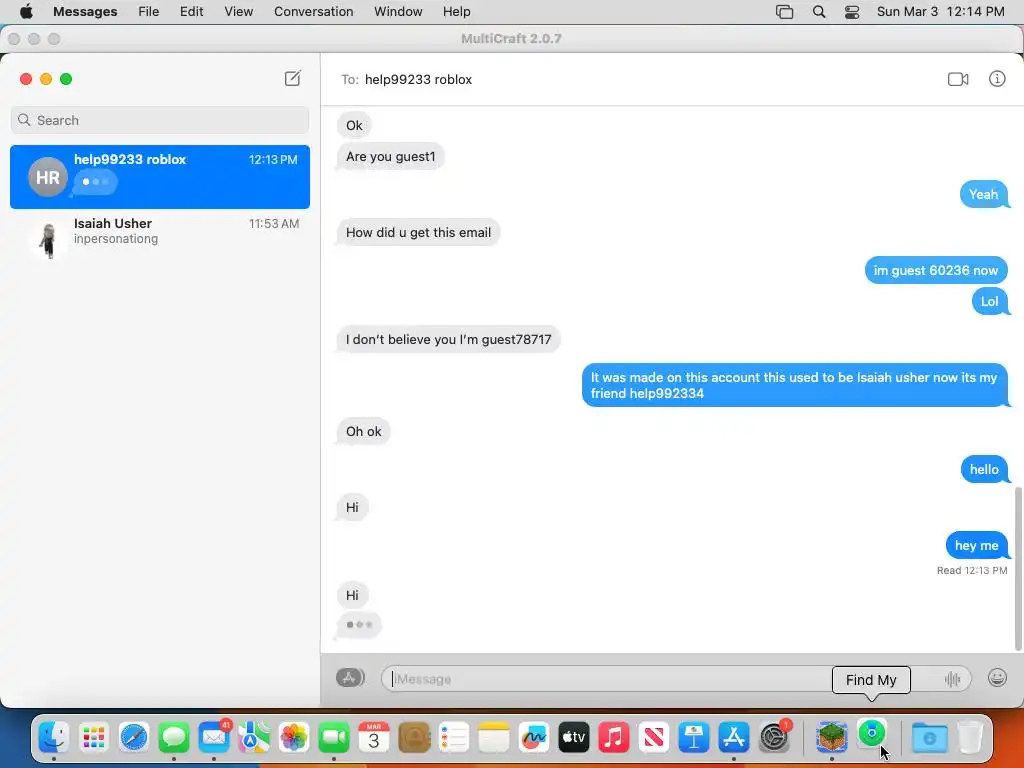Open Calendar from the Dock
Viewport: 1024px width, 768px height.
click(374, 738)
